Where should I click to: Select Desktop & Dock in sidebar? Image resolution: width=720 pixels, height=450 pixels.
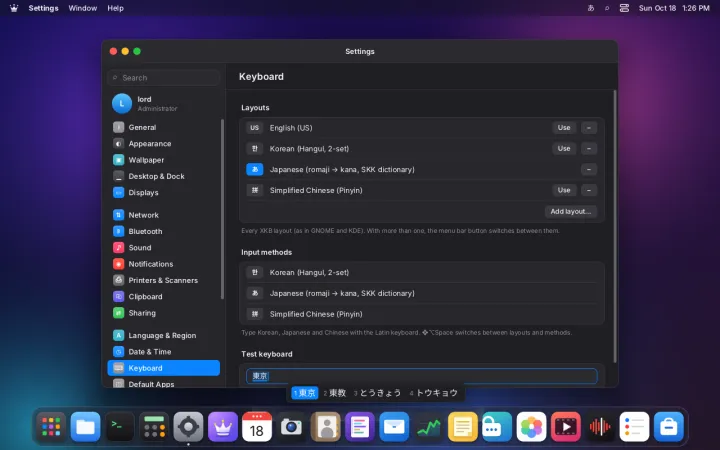click(163, 176)
